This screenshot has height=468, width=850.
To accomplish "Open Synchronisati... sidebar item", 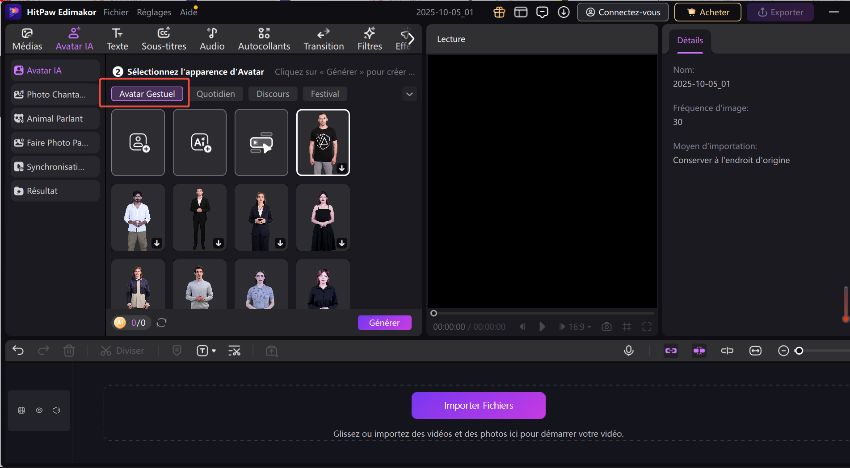I will click(55, 167).
